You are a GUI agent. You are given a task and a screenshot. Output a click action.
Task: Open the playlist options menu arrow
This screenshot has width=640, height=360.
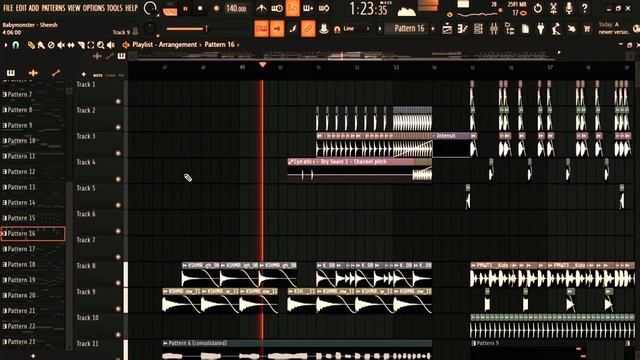6,45
